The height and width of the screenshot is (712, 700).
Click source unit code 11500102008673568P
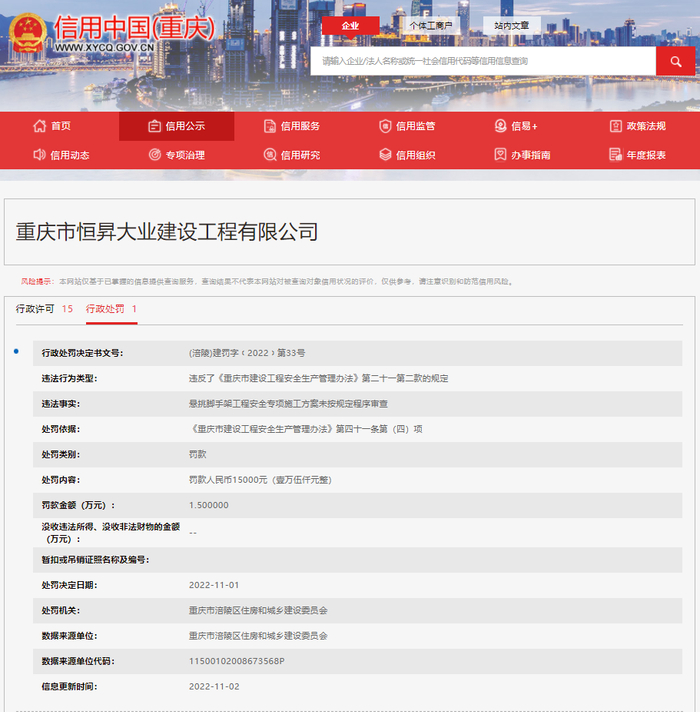[x=237, y=661]
